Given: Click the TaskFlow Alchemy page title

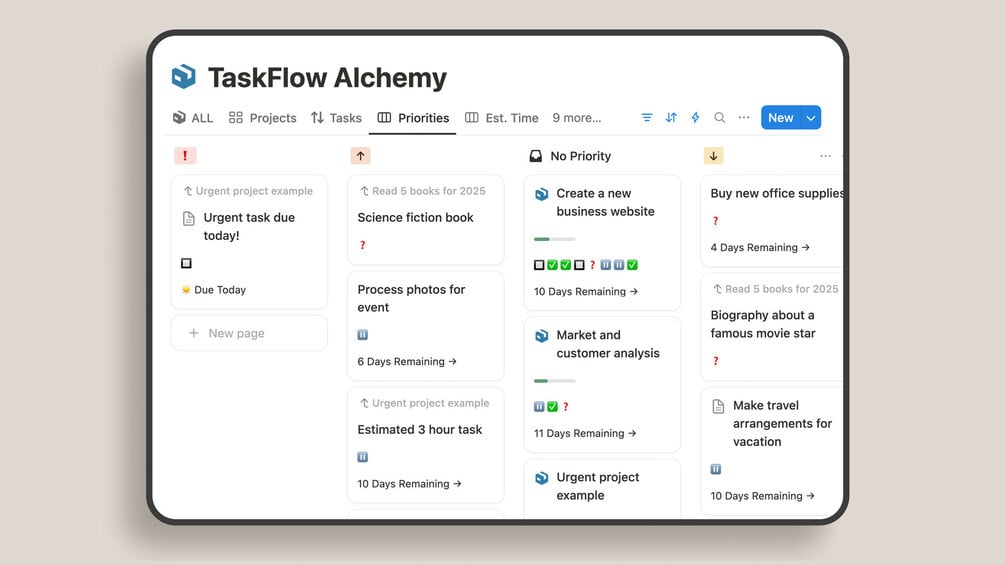Looking at the screenshot, I should [327, 78].
